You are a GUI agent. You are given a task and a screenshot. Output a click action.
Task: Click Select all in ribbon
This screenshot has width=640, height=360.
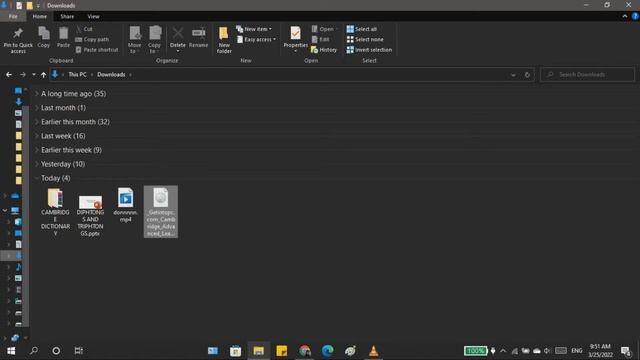[x=362, y=29]
